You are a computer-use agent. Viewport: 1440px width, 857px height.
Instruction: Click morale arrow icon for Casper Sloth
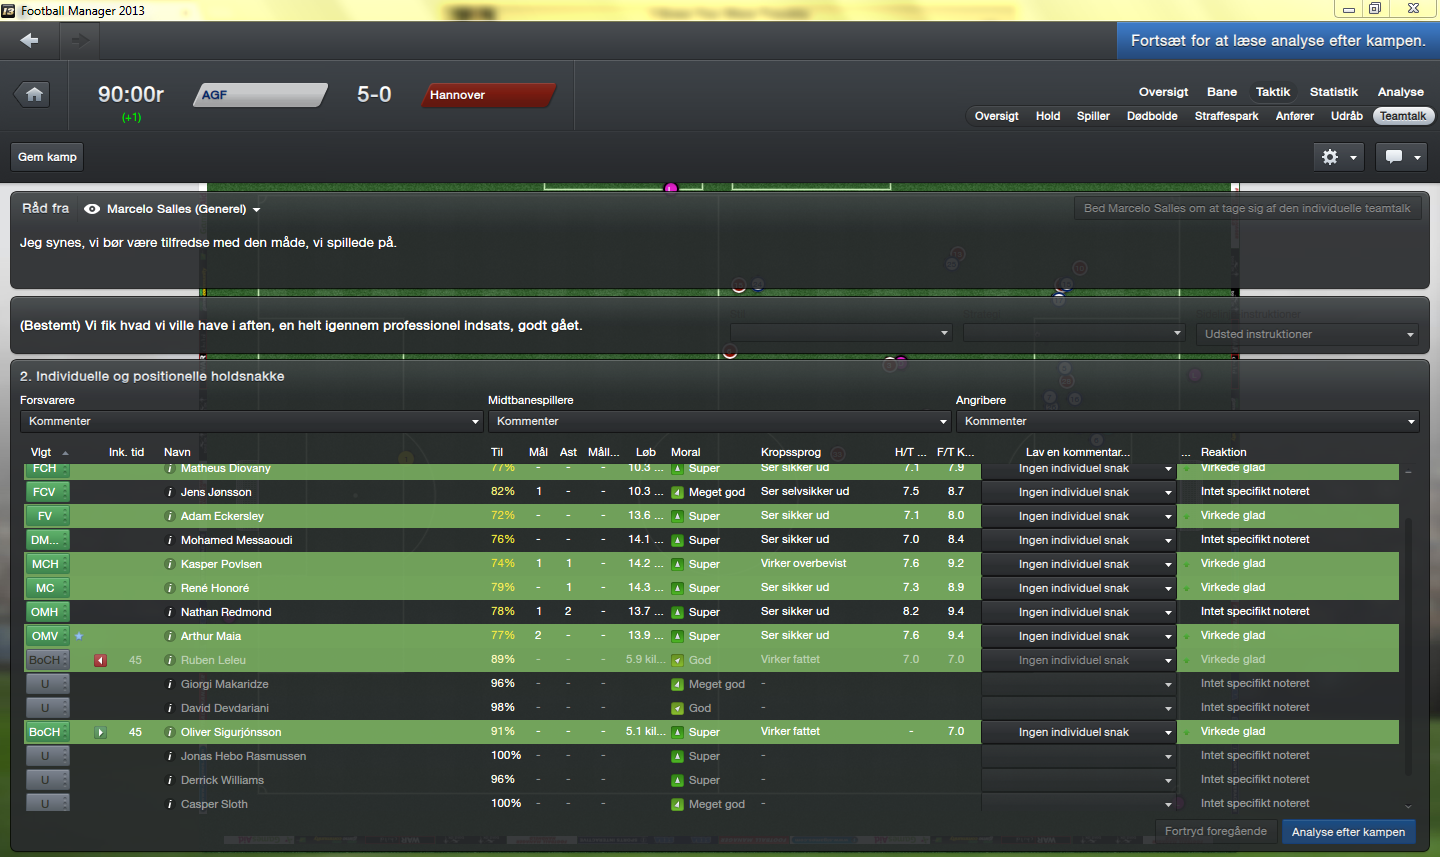677,804
